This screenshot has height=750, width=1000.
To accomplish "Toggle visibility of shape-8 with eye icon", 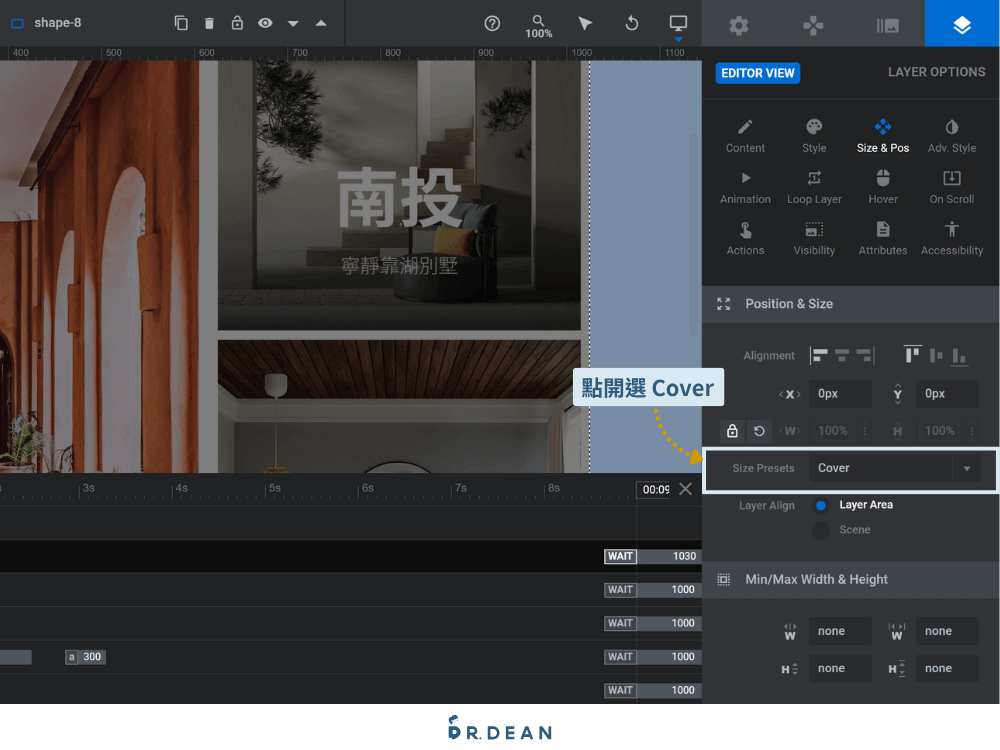I will point(265,23).
